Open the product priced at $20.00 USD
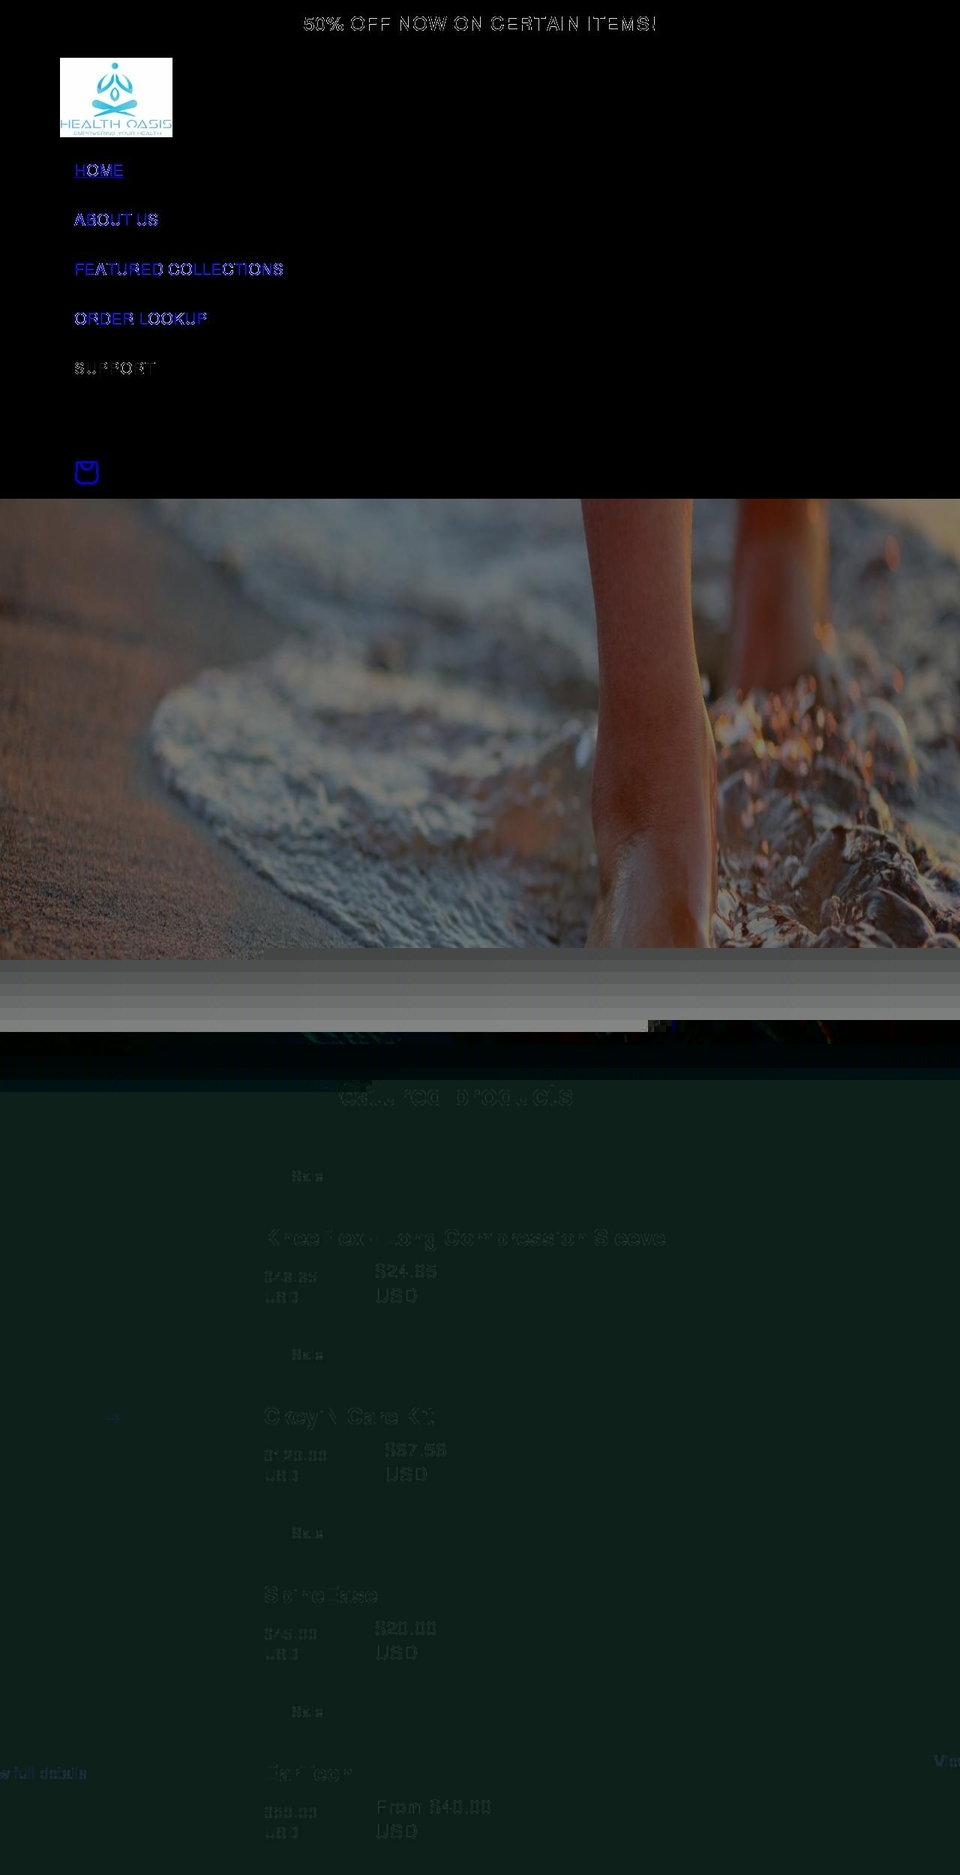This screenshot has width=960, height=1875. tap(321, 1595)
